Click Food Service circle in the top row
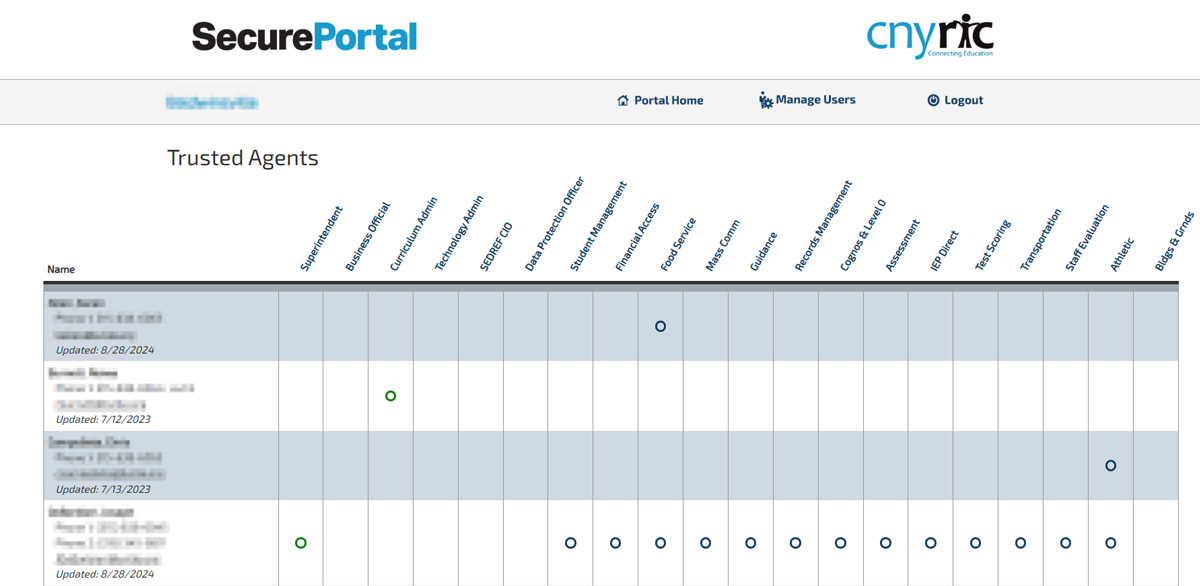 (x=660, y=326)
